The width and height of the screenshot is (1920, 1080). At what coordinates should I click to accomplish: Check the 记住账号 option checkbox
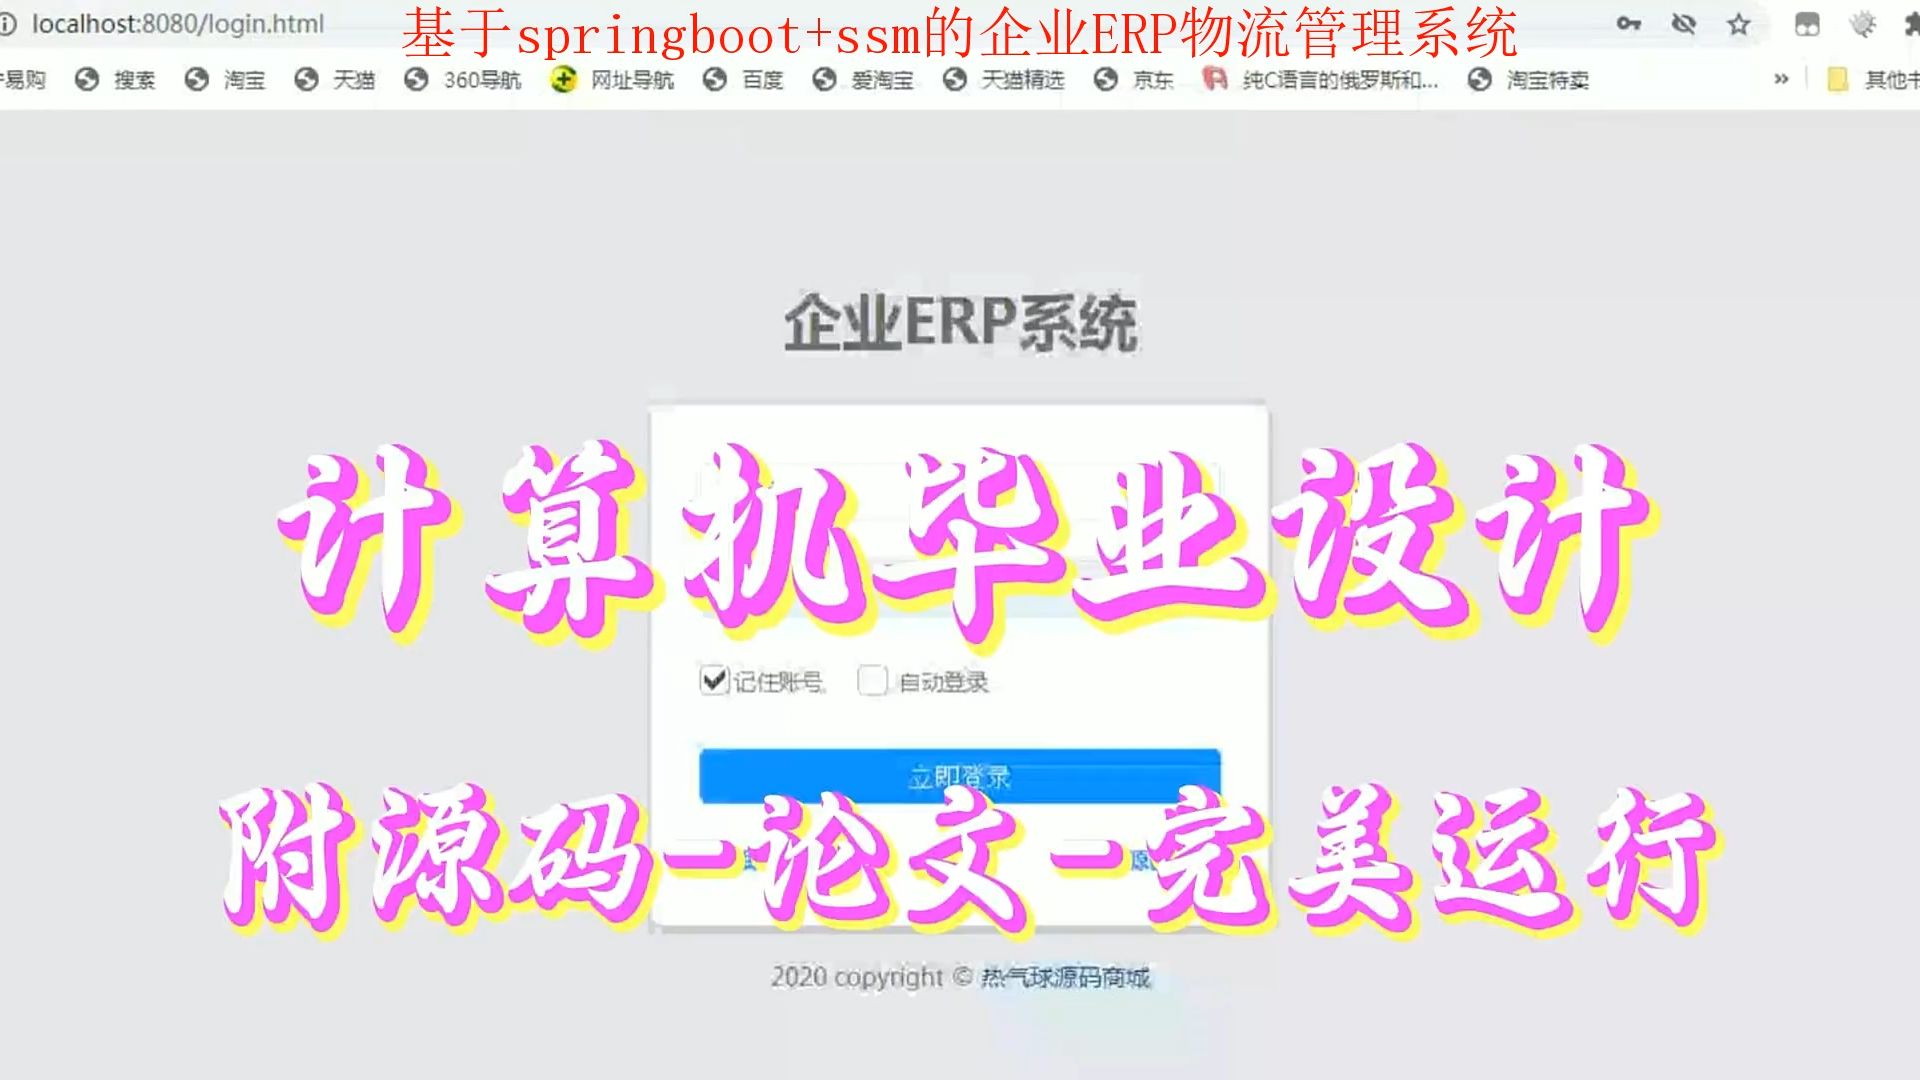(x=712, y=680)
